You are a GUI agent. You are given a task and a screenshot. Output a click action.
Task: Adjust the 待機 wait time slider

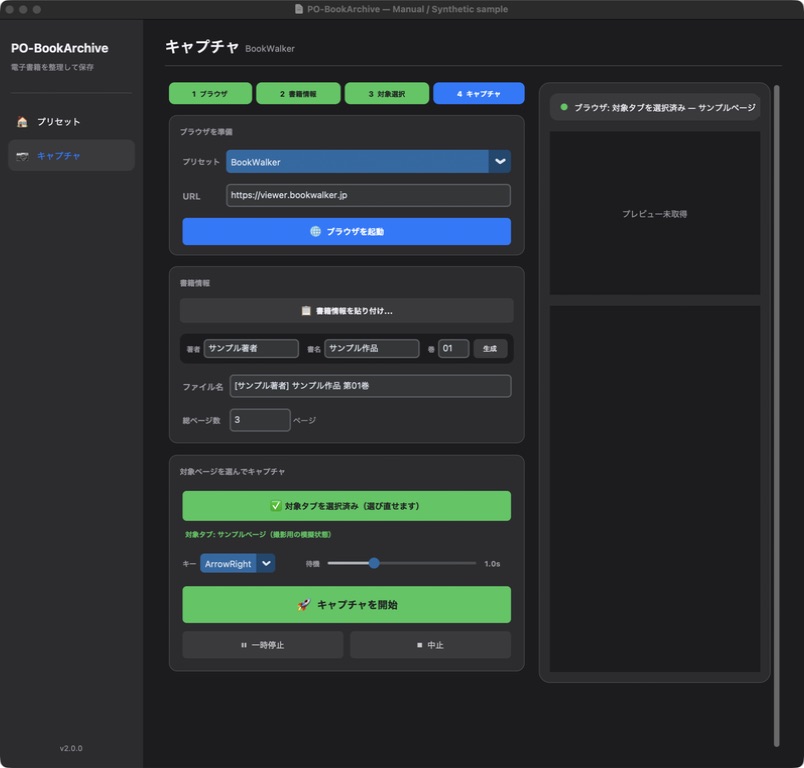[401, 563]
